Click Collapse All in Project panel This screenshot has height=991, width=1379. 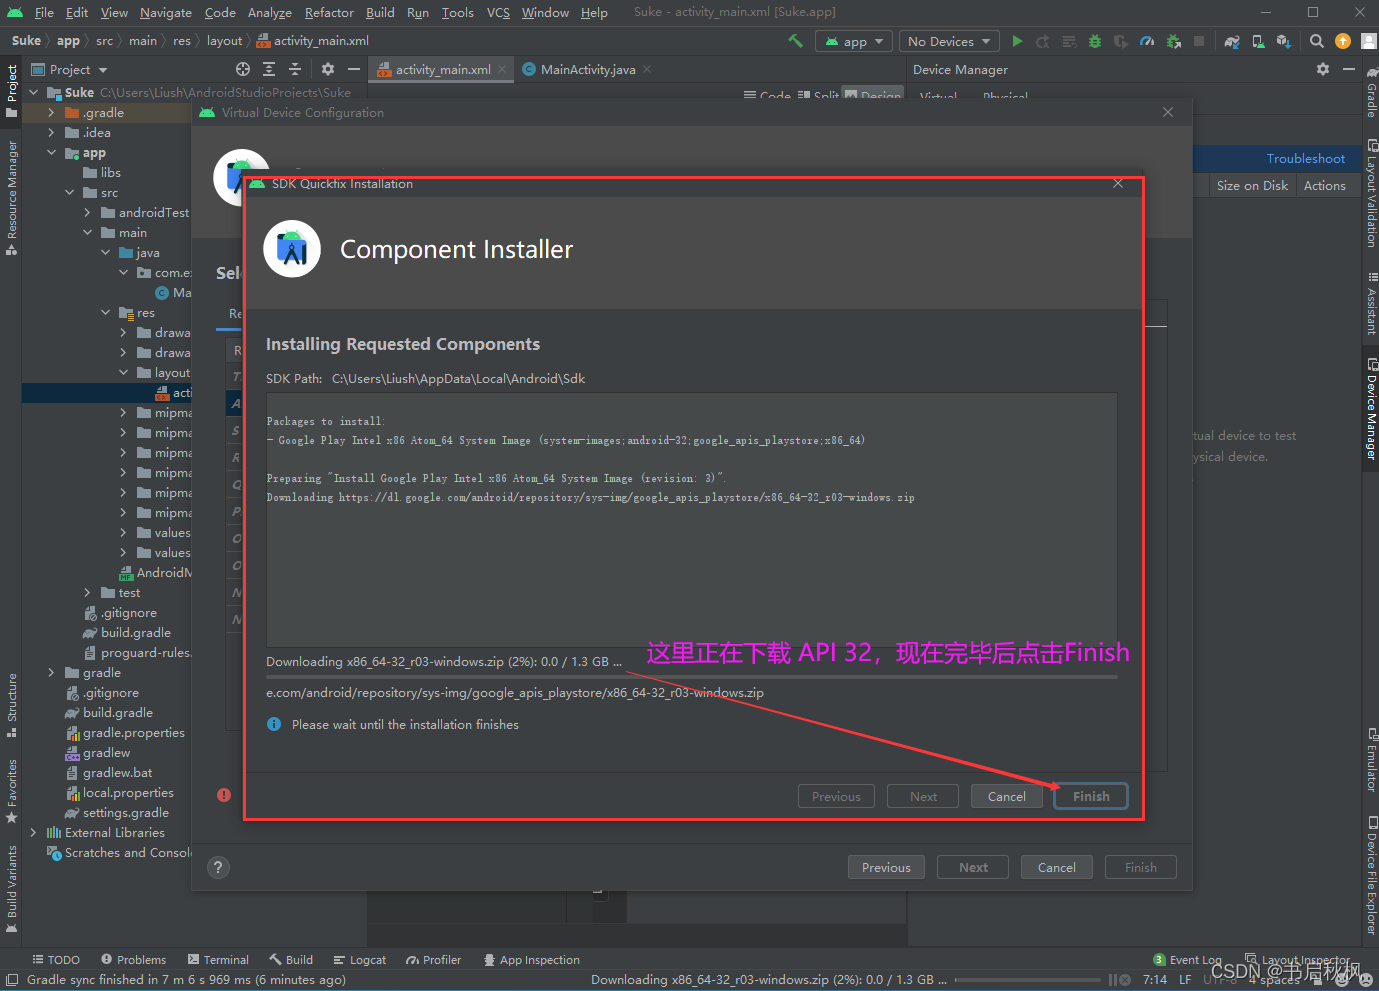pyautogui.click(x=295, y=69)
